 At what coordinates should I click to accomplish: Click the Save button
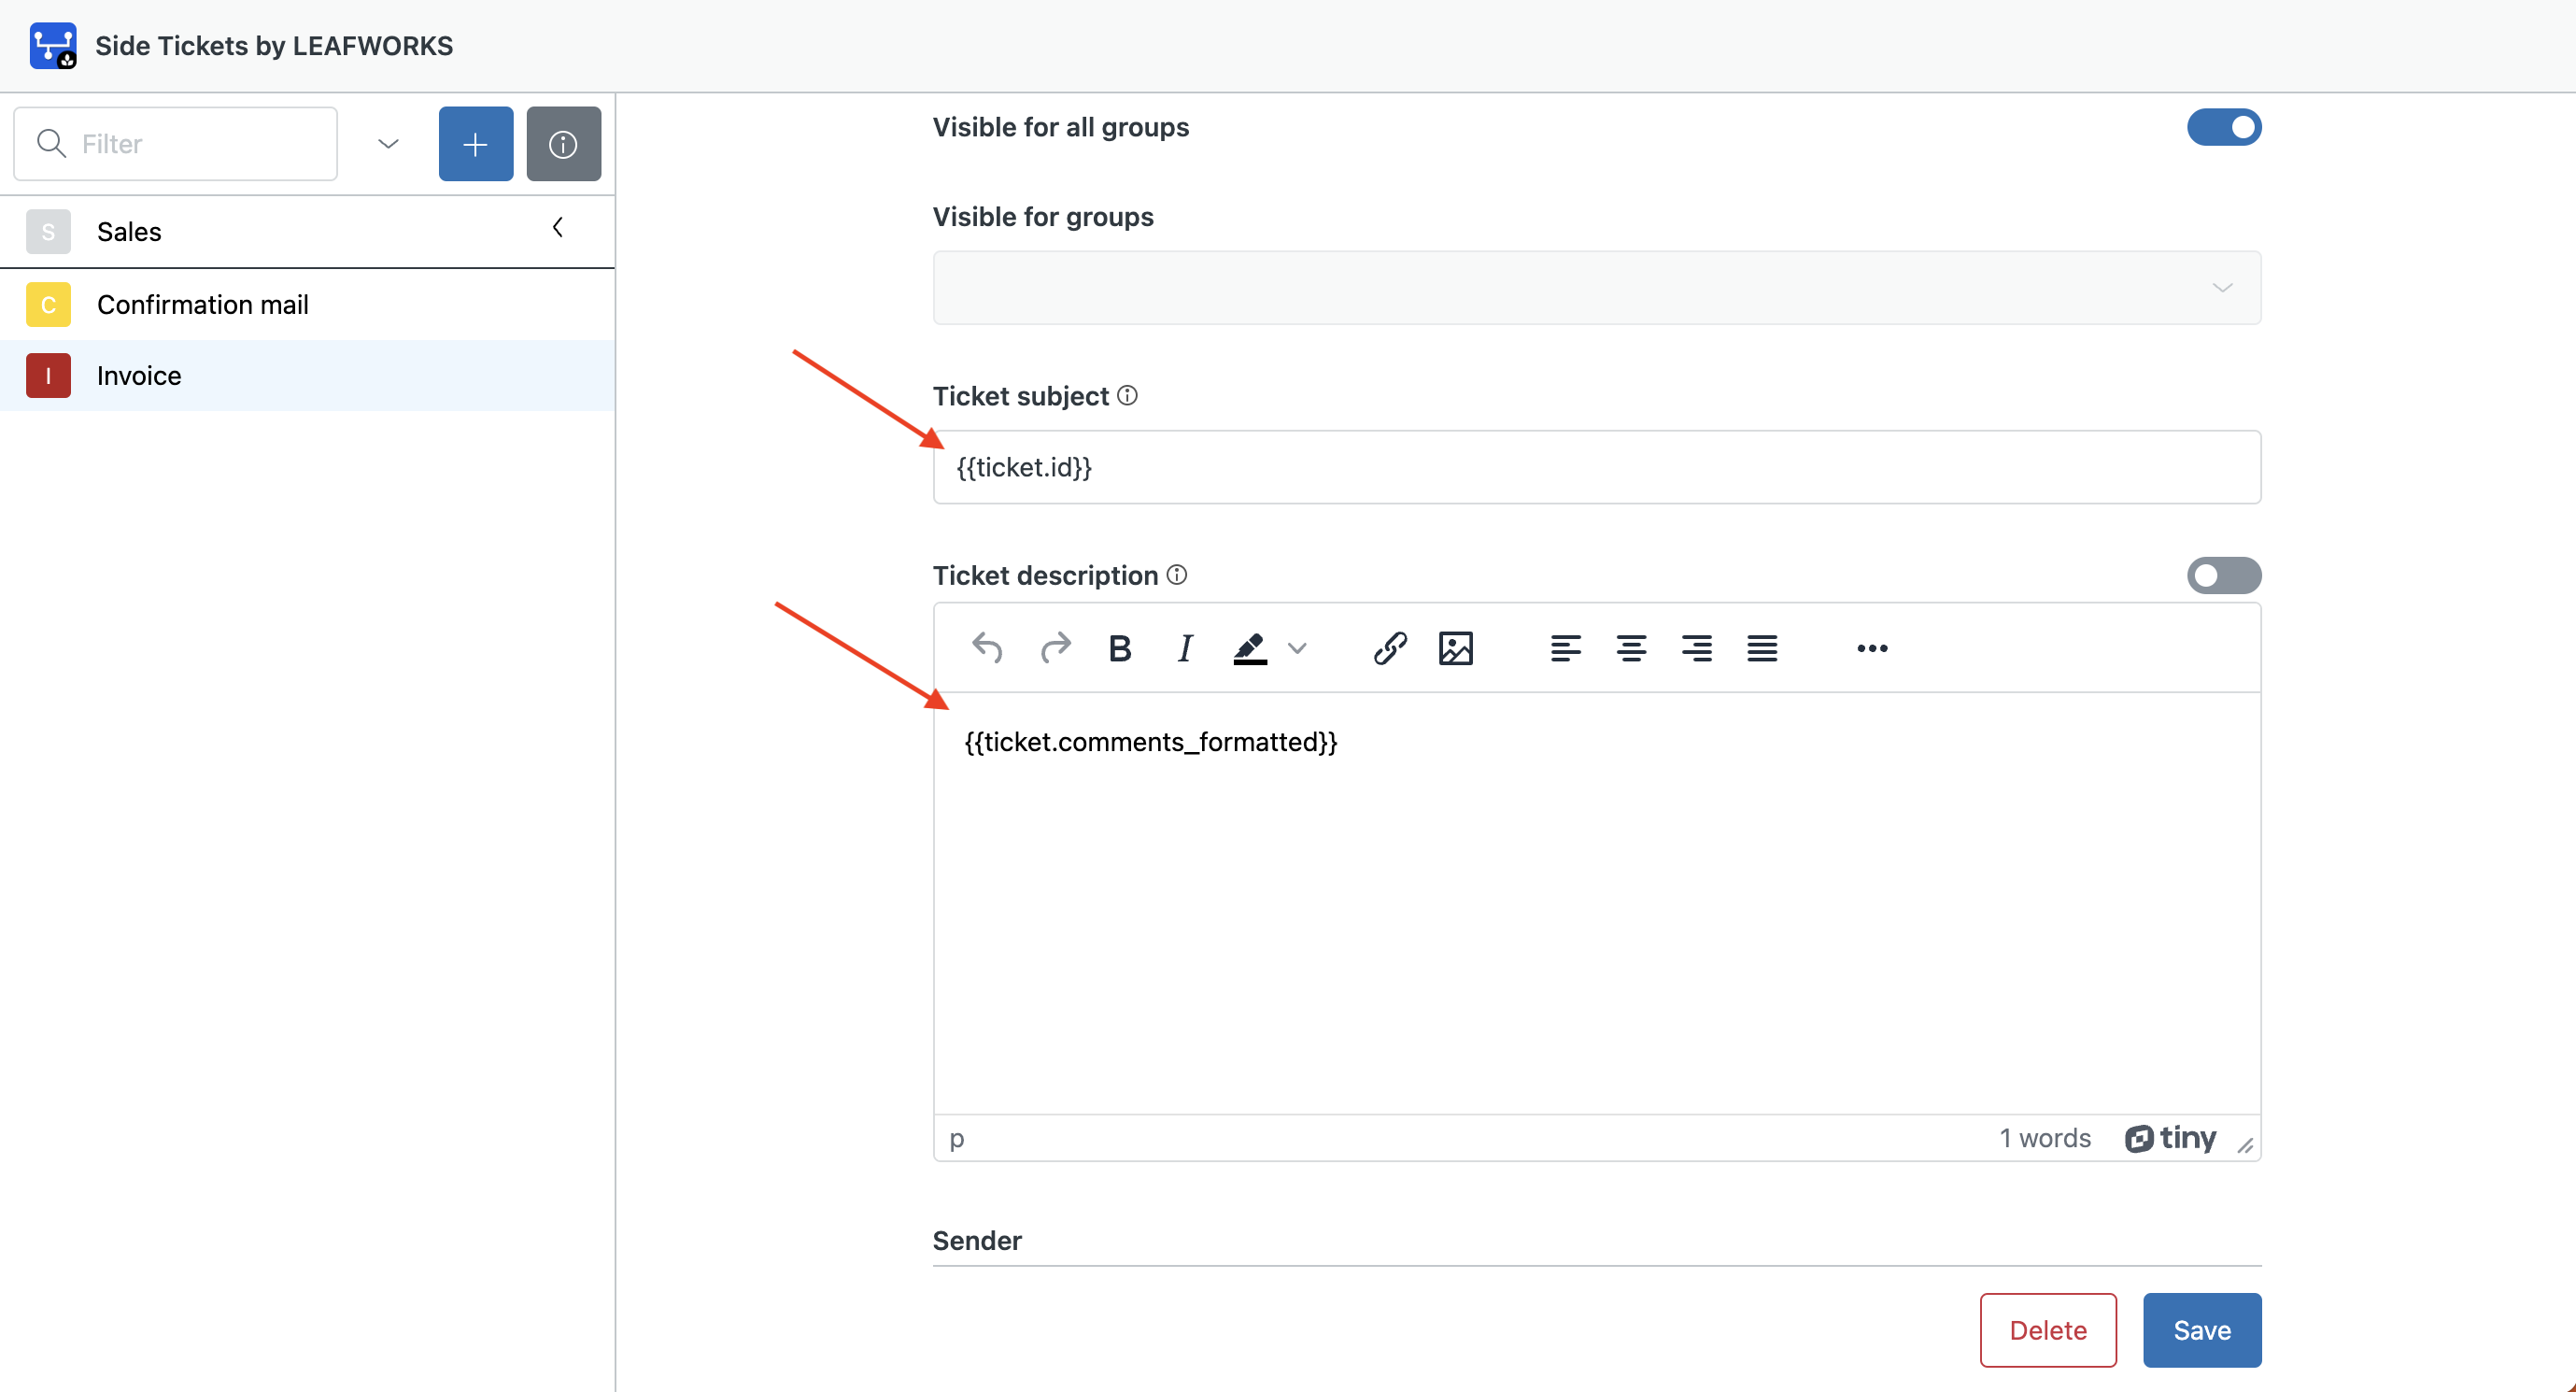click(2201, 1330)
